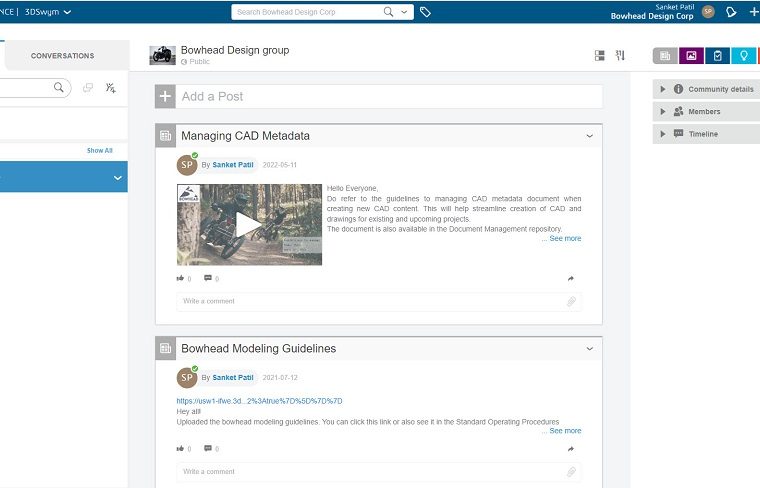The width and height of the screenshot is (760, 488).
Task: See more of the Bowhead Modeling Guidelines post
Action: (565, 431)
